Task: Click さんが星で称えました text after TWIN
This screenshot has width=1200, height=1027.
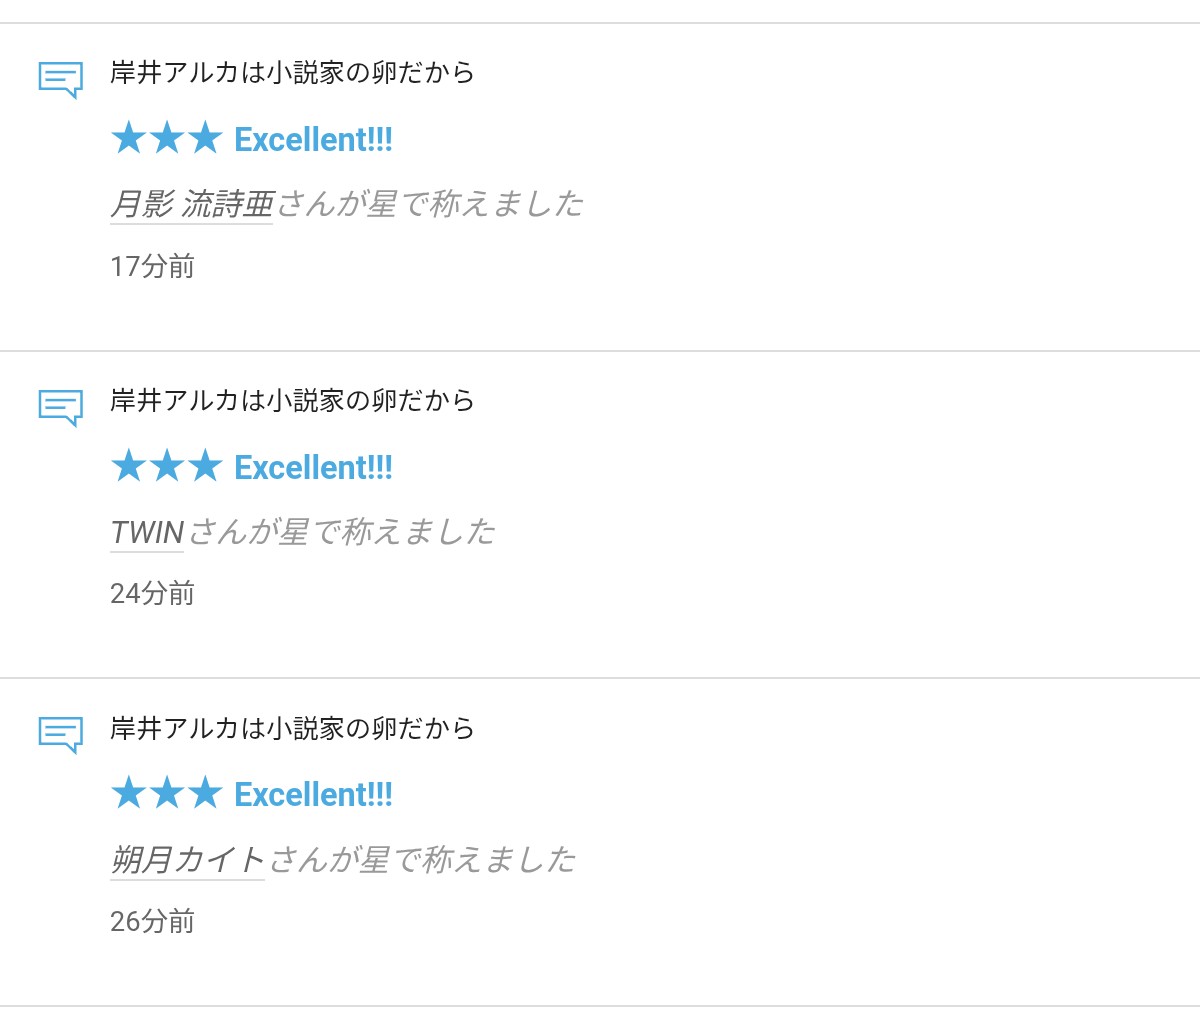Action: 342,532
